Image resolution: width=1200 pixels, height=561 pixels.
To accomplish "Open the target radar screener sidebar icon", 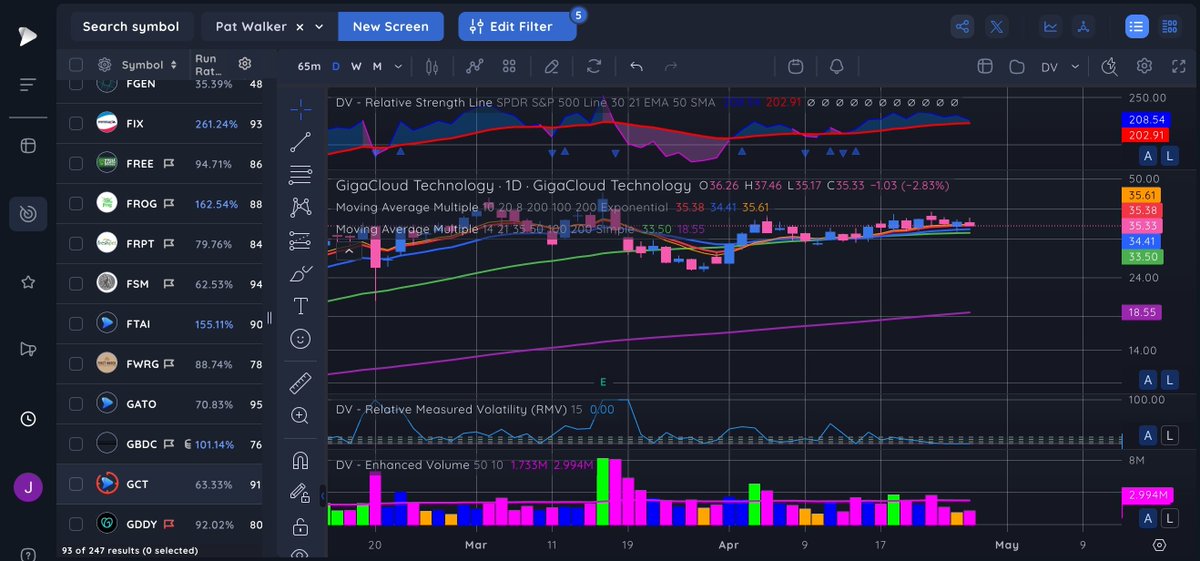I will [x=28, y=213].
